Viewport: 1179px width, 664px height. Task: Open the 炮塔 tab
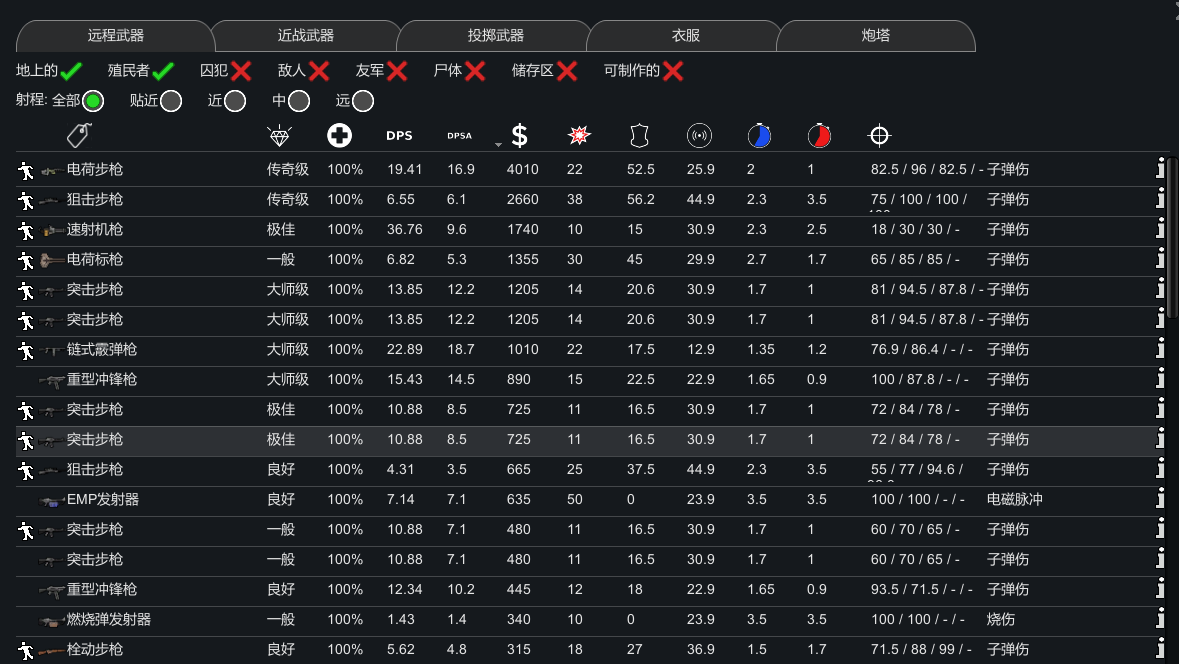[x=876, y=35]
